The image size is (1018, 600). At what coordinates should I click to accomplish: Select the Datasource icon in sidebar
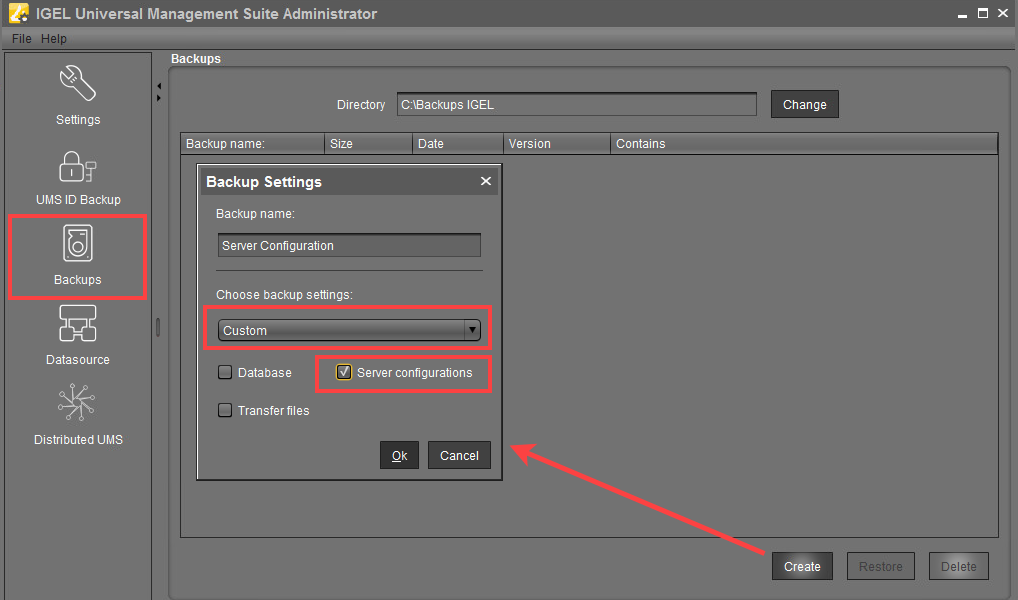pyautogui.click(x=77, y=325)
